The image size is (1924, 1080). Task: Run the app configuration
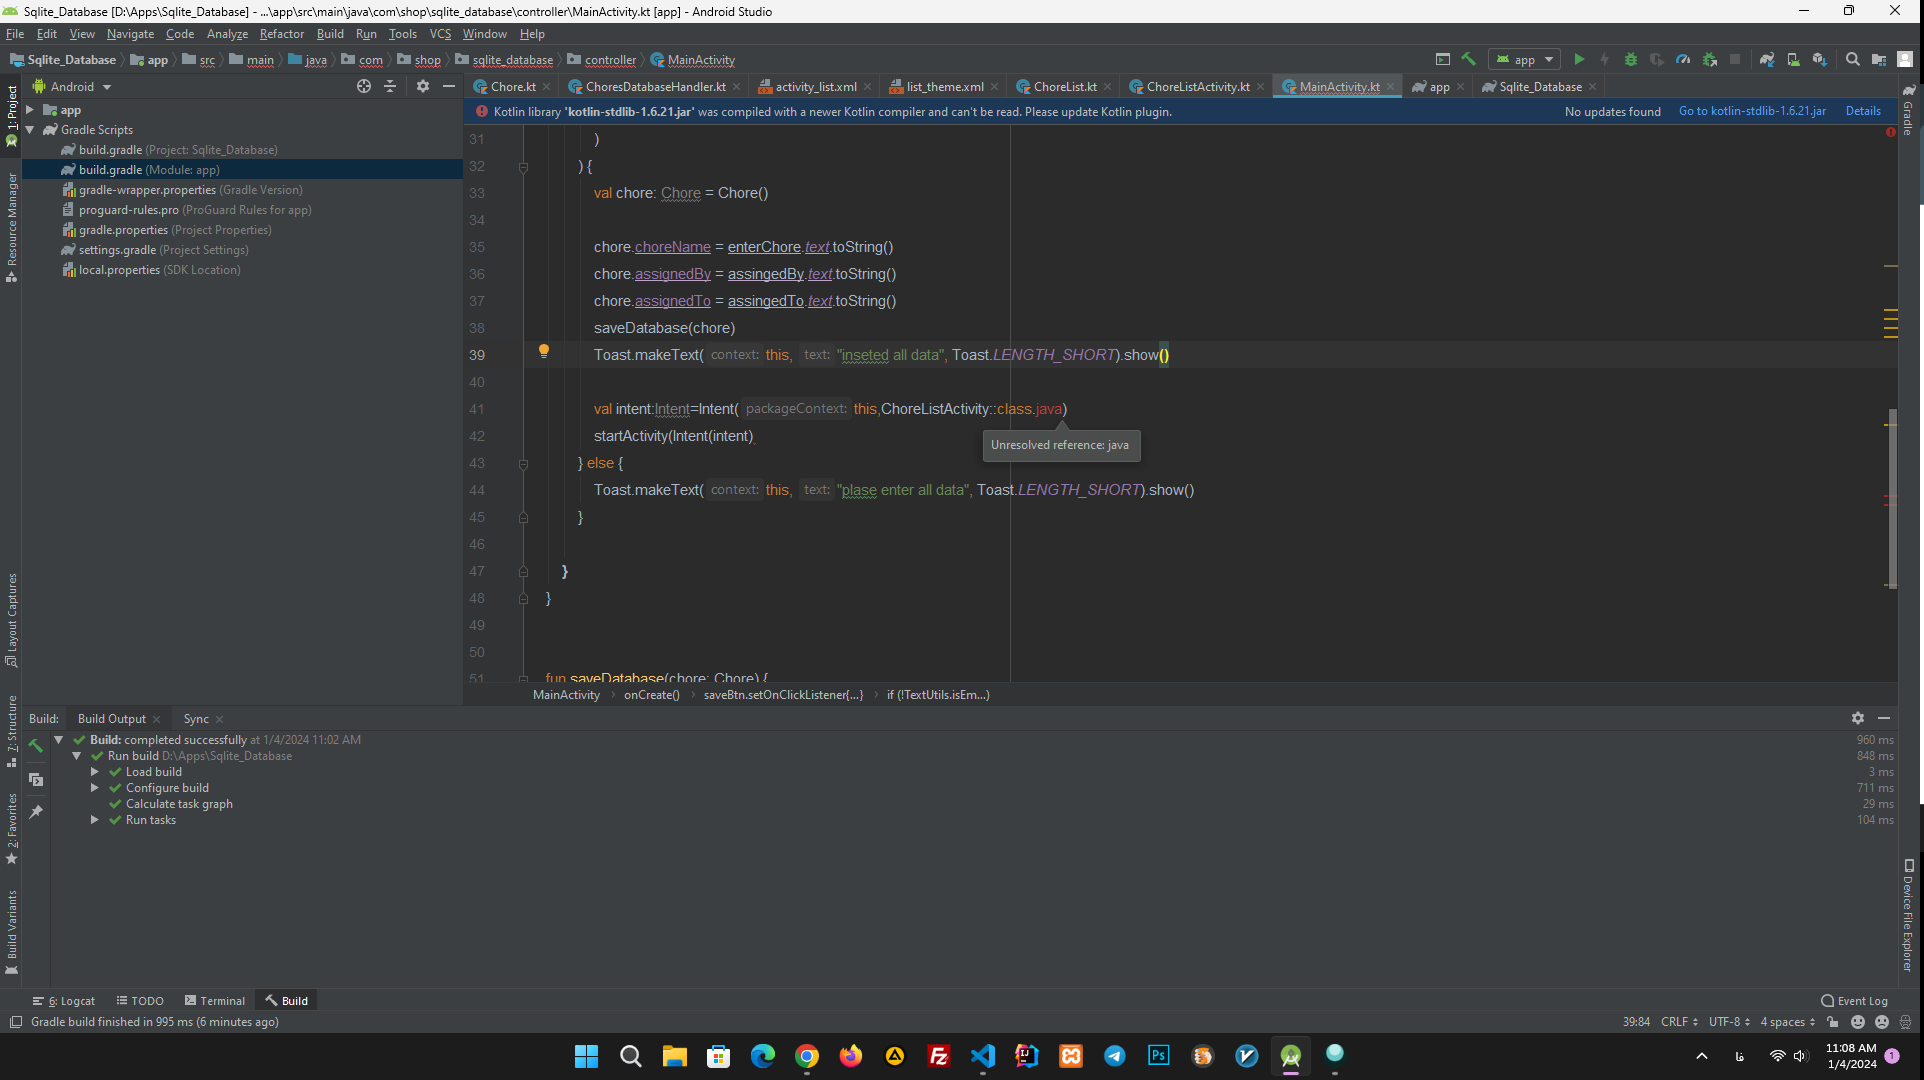point(1580,60)
